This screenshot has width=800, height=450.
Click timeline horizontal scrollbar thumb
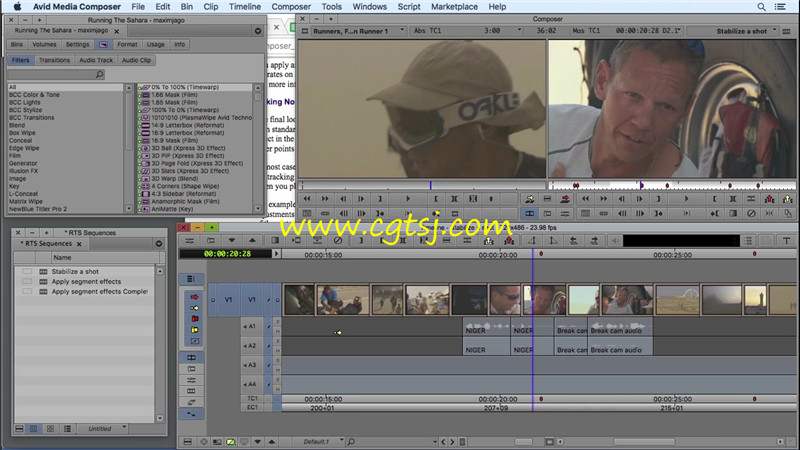click(644, 442)
